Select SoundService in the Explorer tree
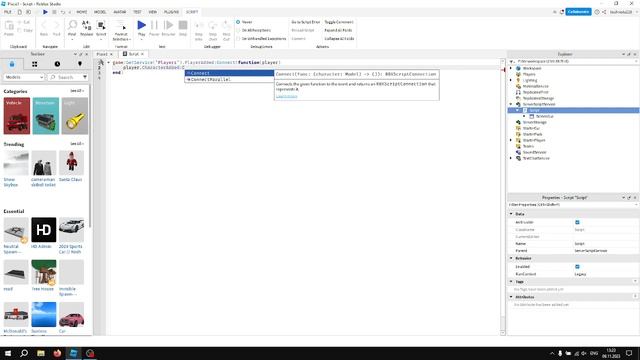Image resolution: width=640 pixels, height=360 pixels. point(534,152)
